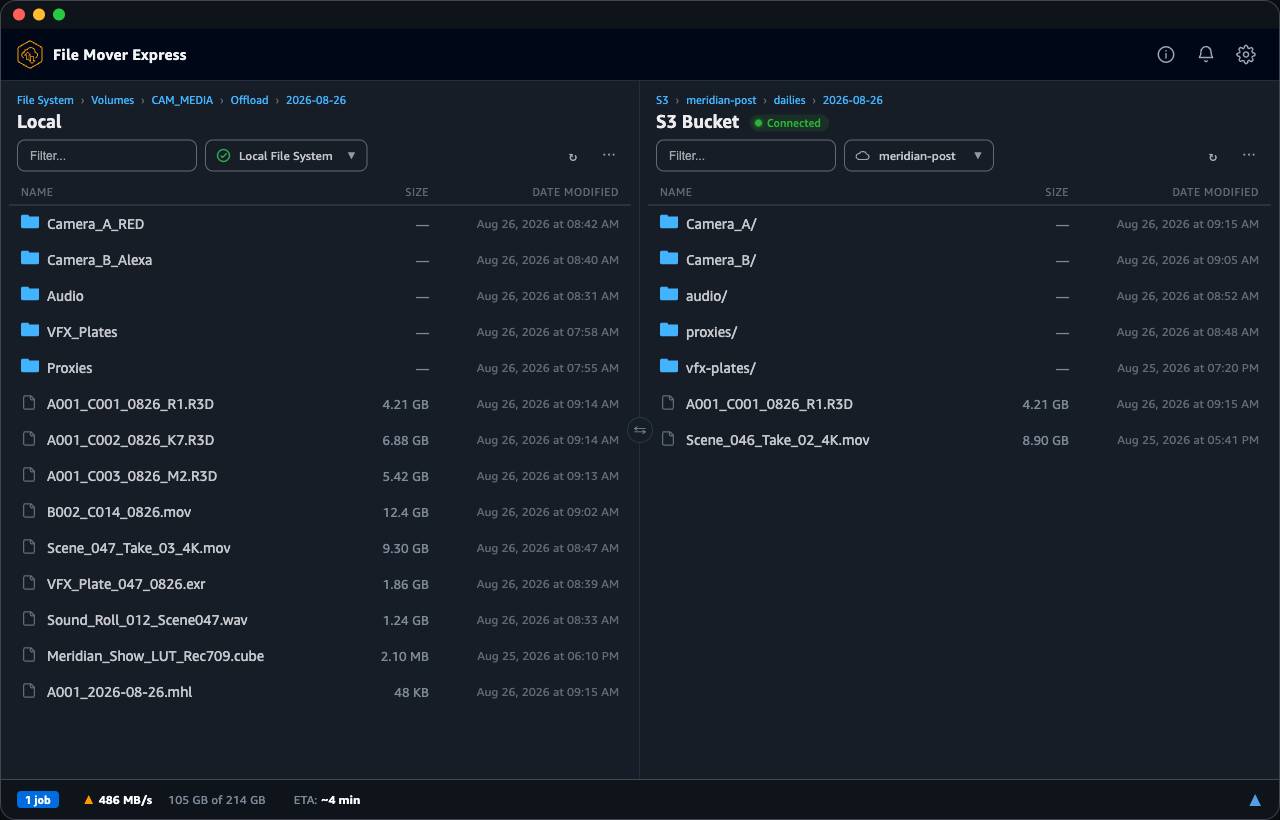The height and width of the screenshot is (820, 1280).
Task: Click file icon for B002_C014_0826.mov
Action: tap(30, 511)
